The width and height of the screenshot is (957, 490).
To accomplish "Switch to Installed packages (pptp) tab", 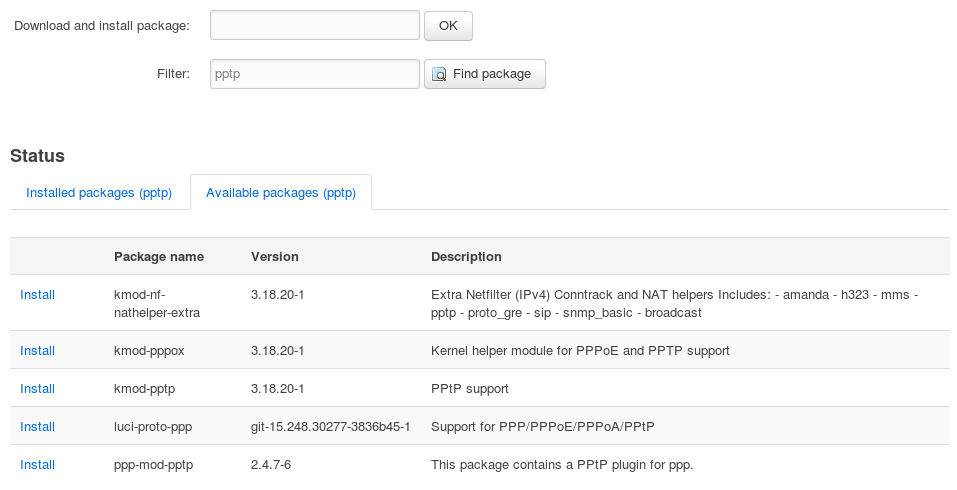I will coord(99,193).
